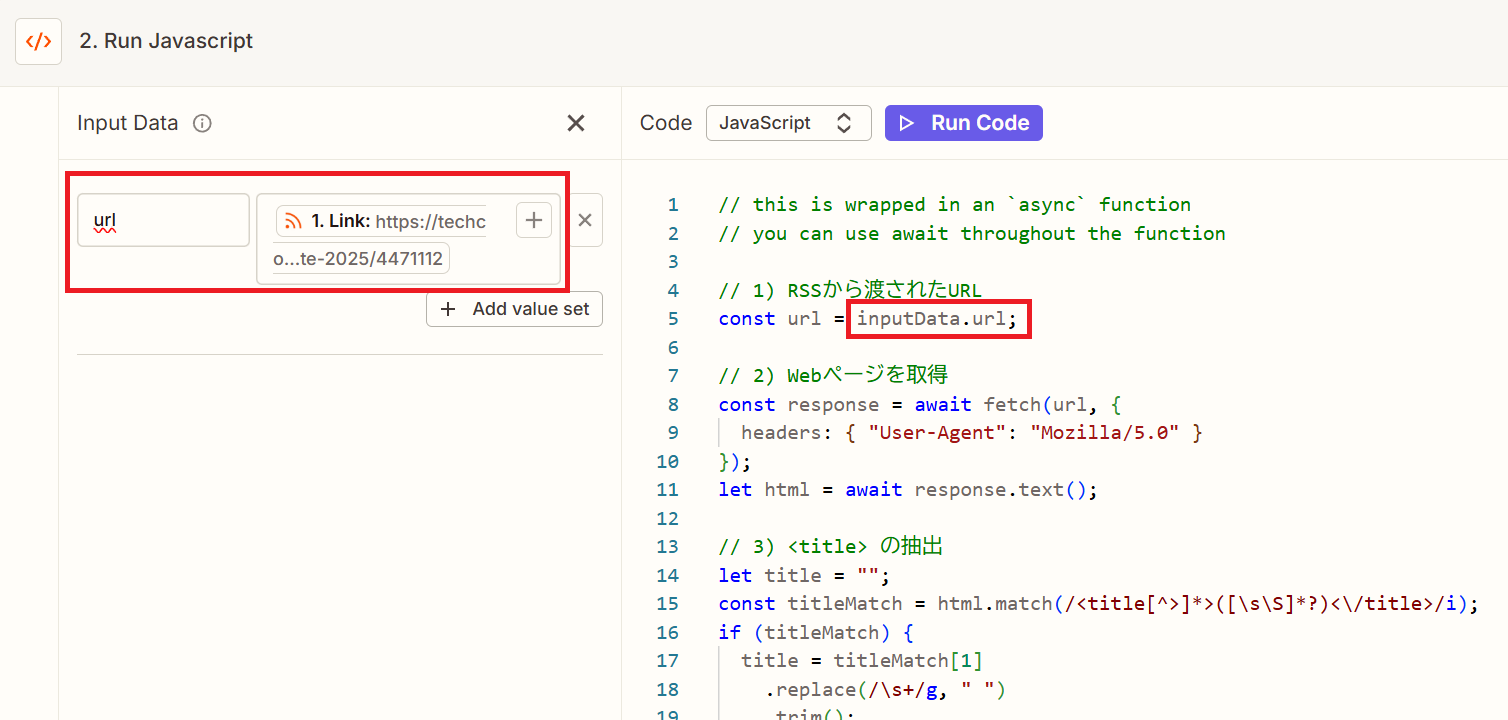Click the 1. Link value pill
The width and height of the screenshot is (1508, 720).
click(382, 221)
